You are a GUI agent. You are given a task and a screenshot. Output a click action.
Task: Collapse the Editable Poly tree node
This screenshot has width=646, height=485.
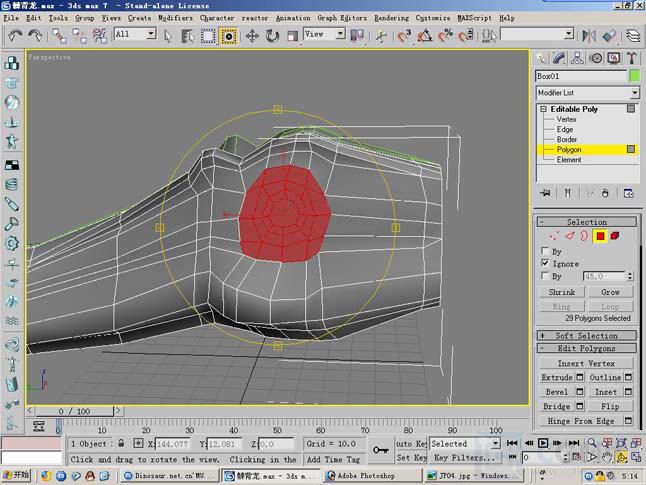tap(543, 109)
